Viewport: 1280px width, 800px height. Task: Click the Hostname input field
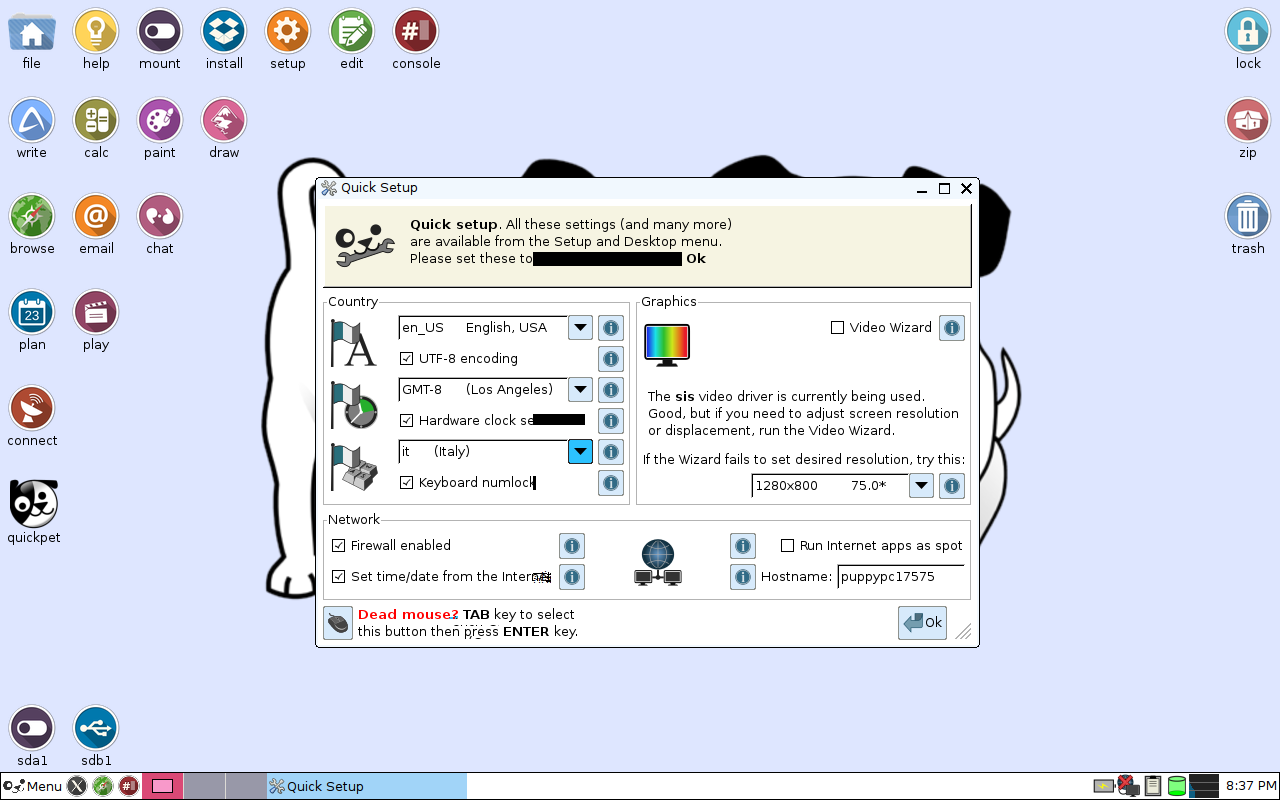point(901,577)
